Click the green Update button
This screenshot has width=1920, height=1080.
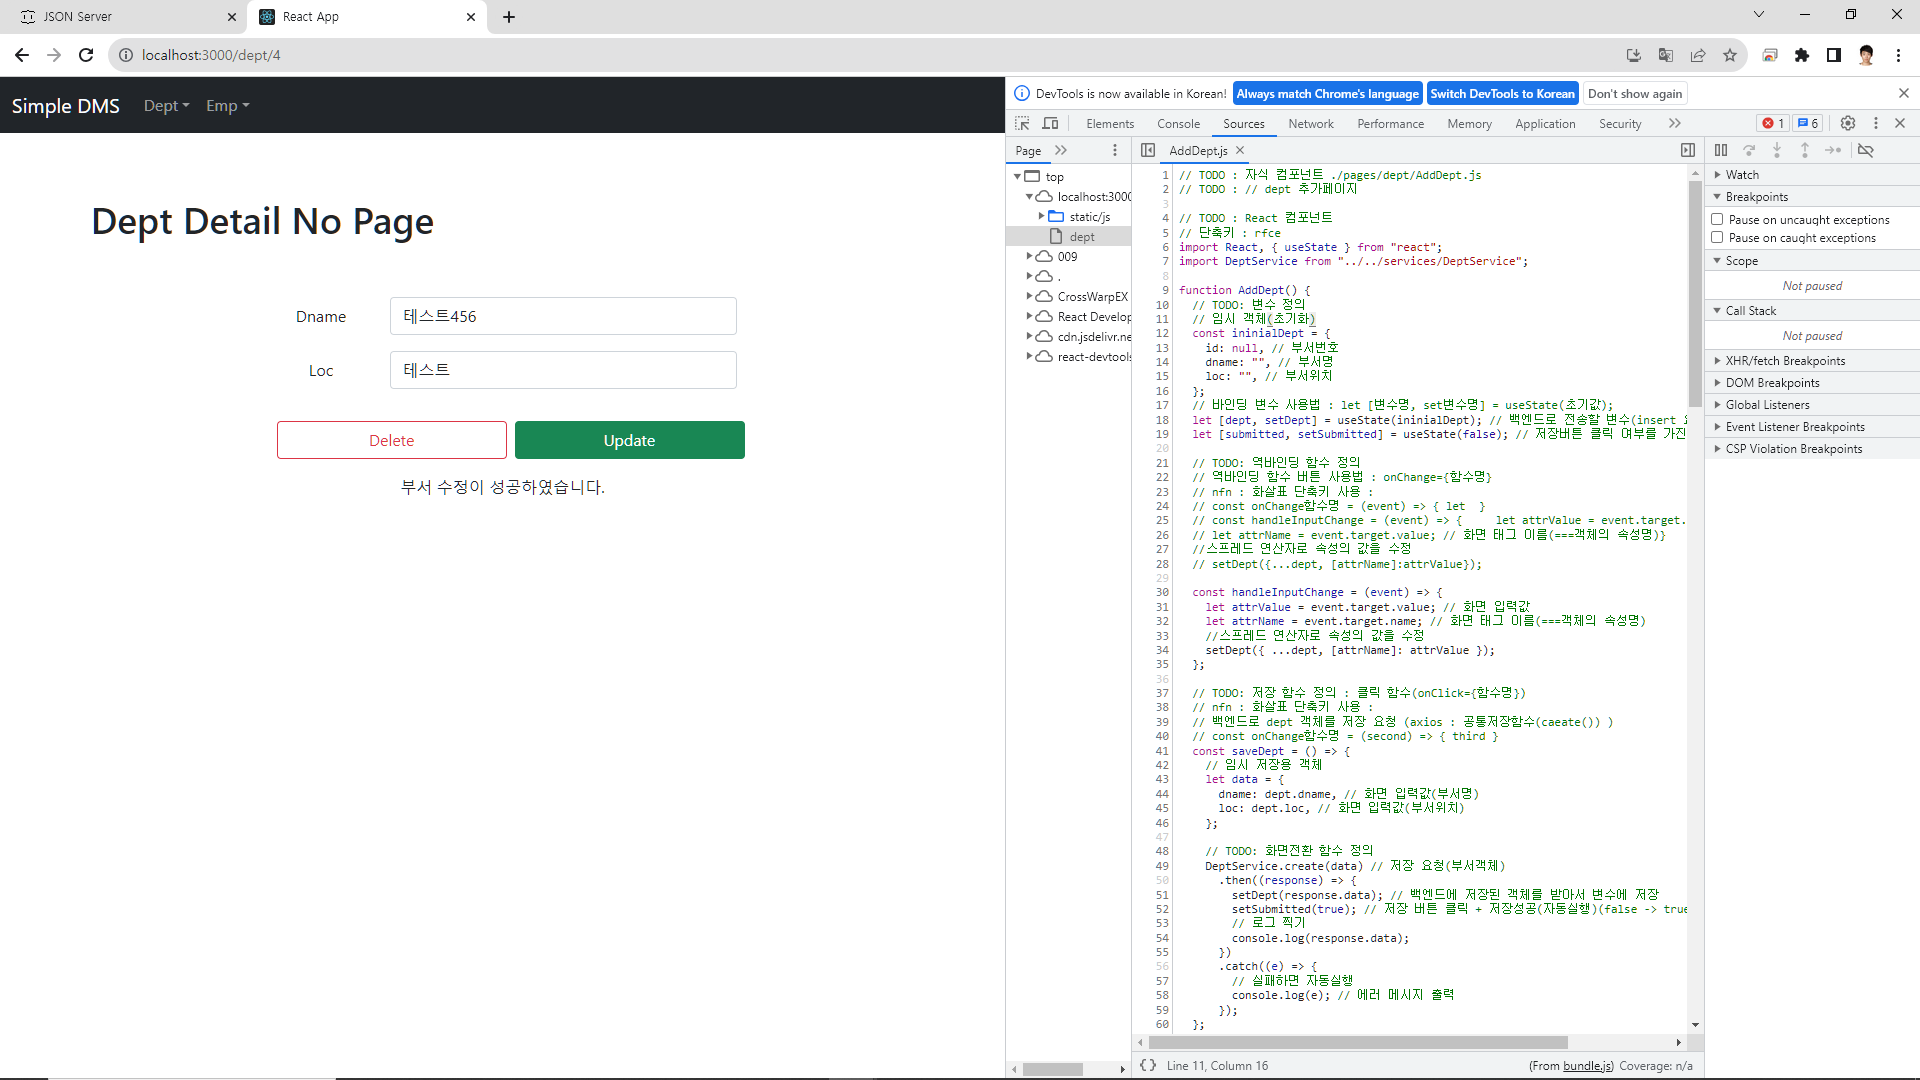pos(629,440)
